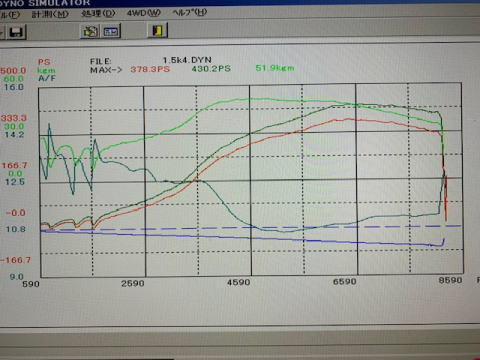Open the ヘルプ(H) help menu

click(x=190, y=13)
